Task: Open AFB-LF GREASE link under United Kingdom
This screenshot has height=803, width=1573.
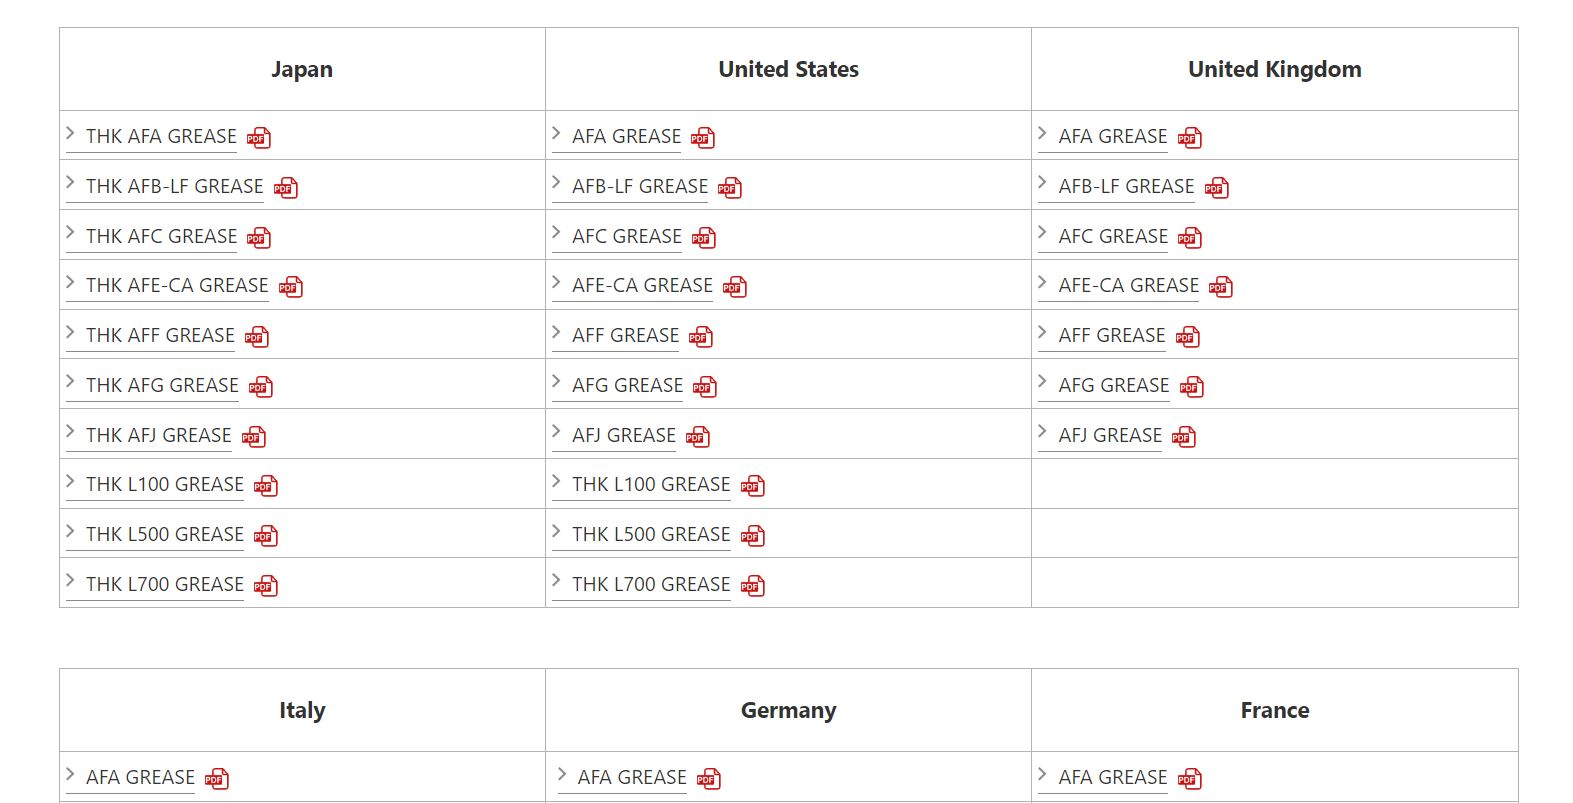Action: [1126, 187]
